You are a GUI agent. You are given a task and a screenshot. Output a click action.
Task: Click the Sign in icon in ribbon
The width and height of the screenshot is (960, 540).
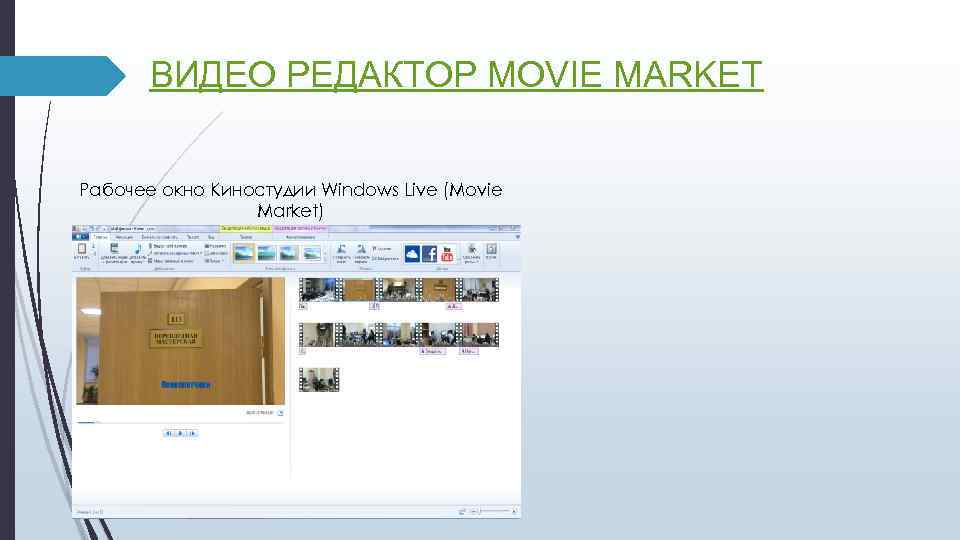pyautogui.click(x=491, y=251)
